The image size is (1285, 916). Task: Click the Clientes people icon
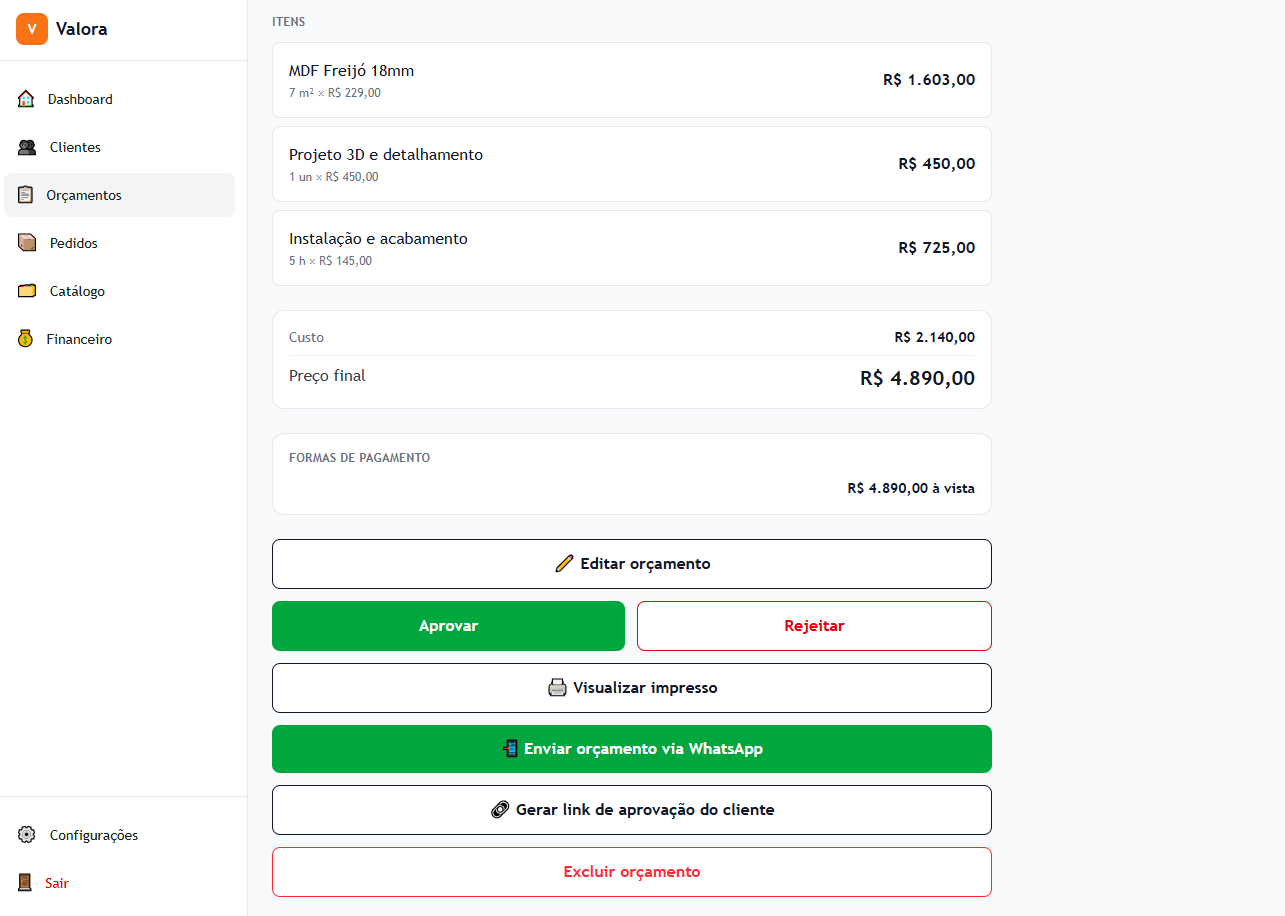(x=27, y=147)
